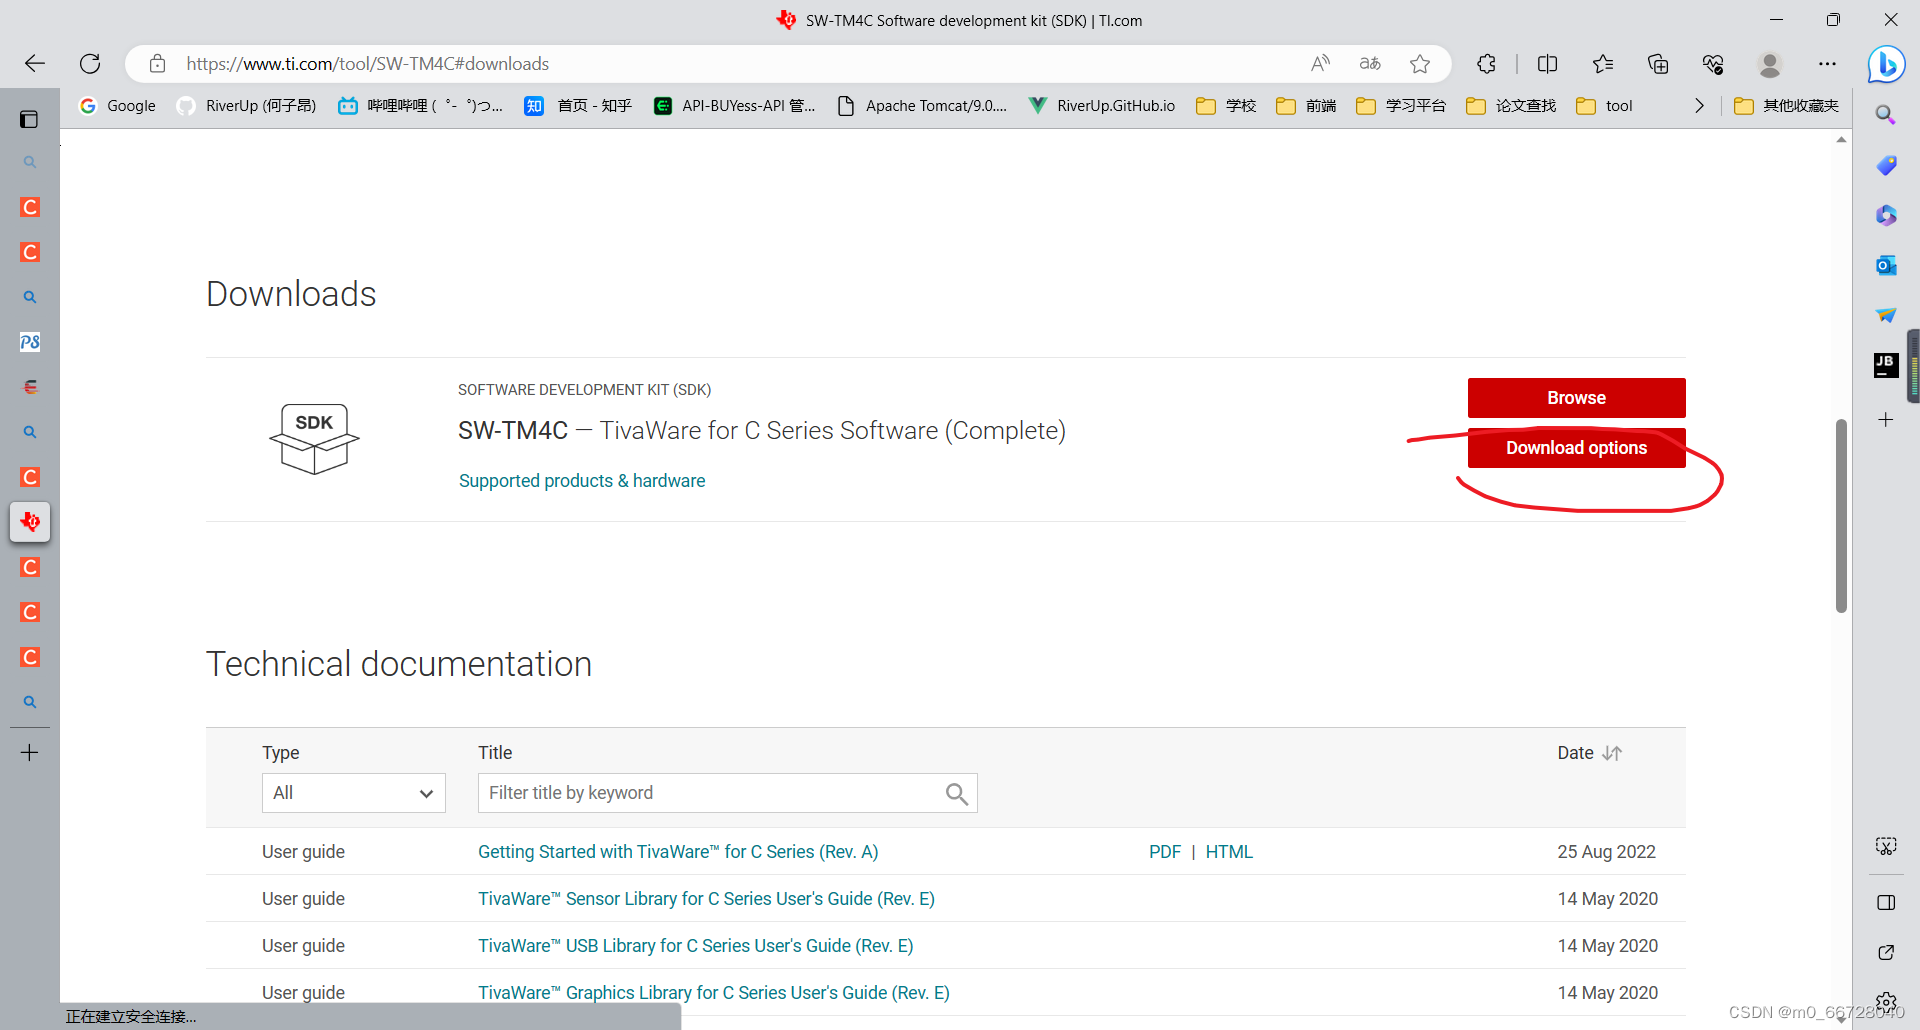Screen dimensions: 1920x1030
Task: Expand the 论文查找 bookmark folder
Action: click(1511, 106)
